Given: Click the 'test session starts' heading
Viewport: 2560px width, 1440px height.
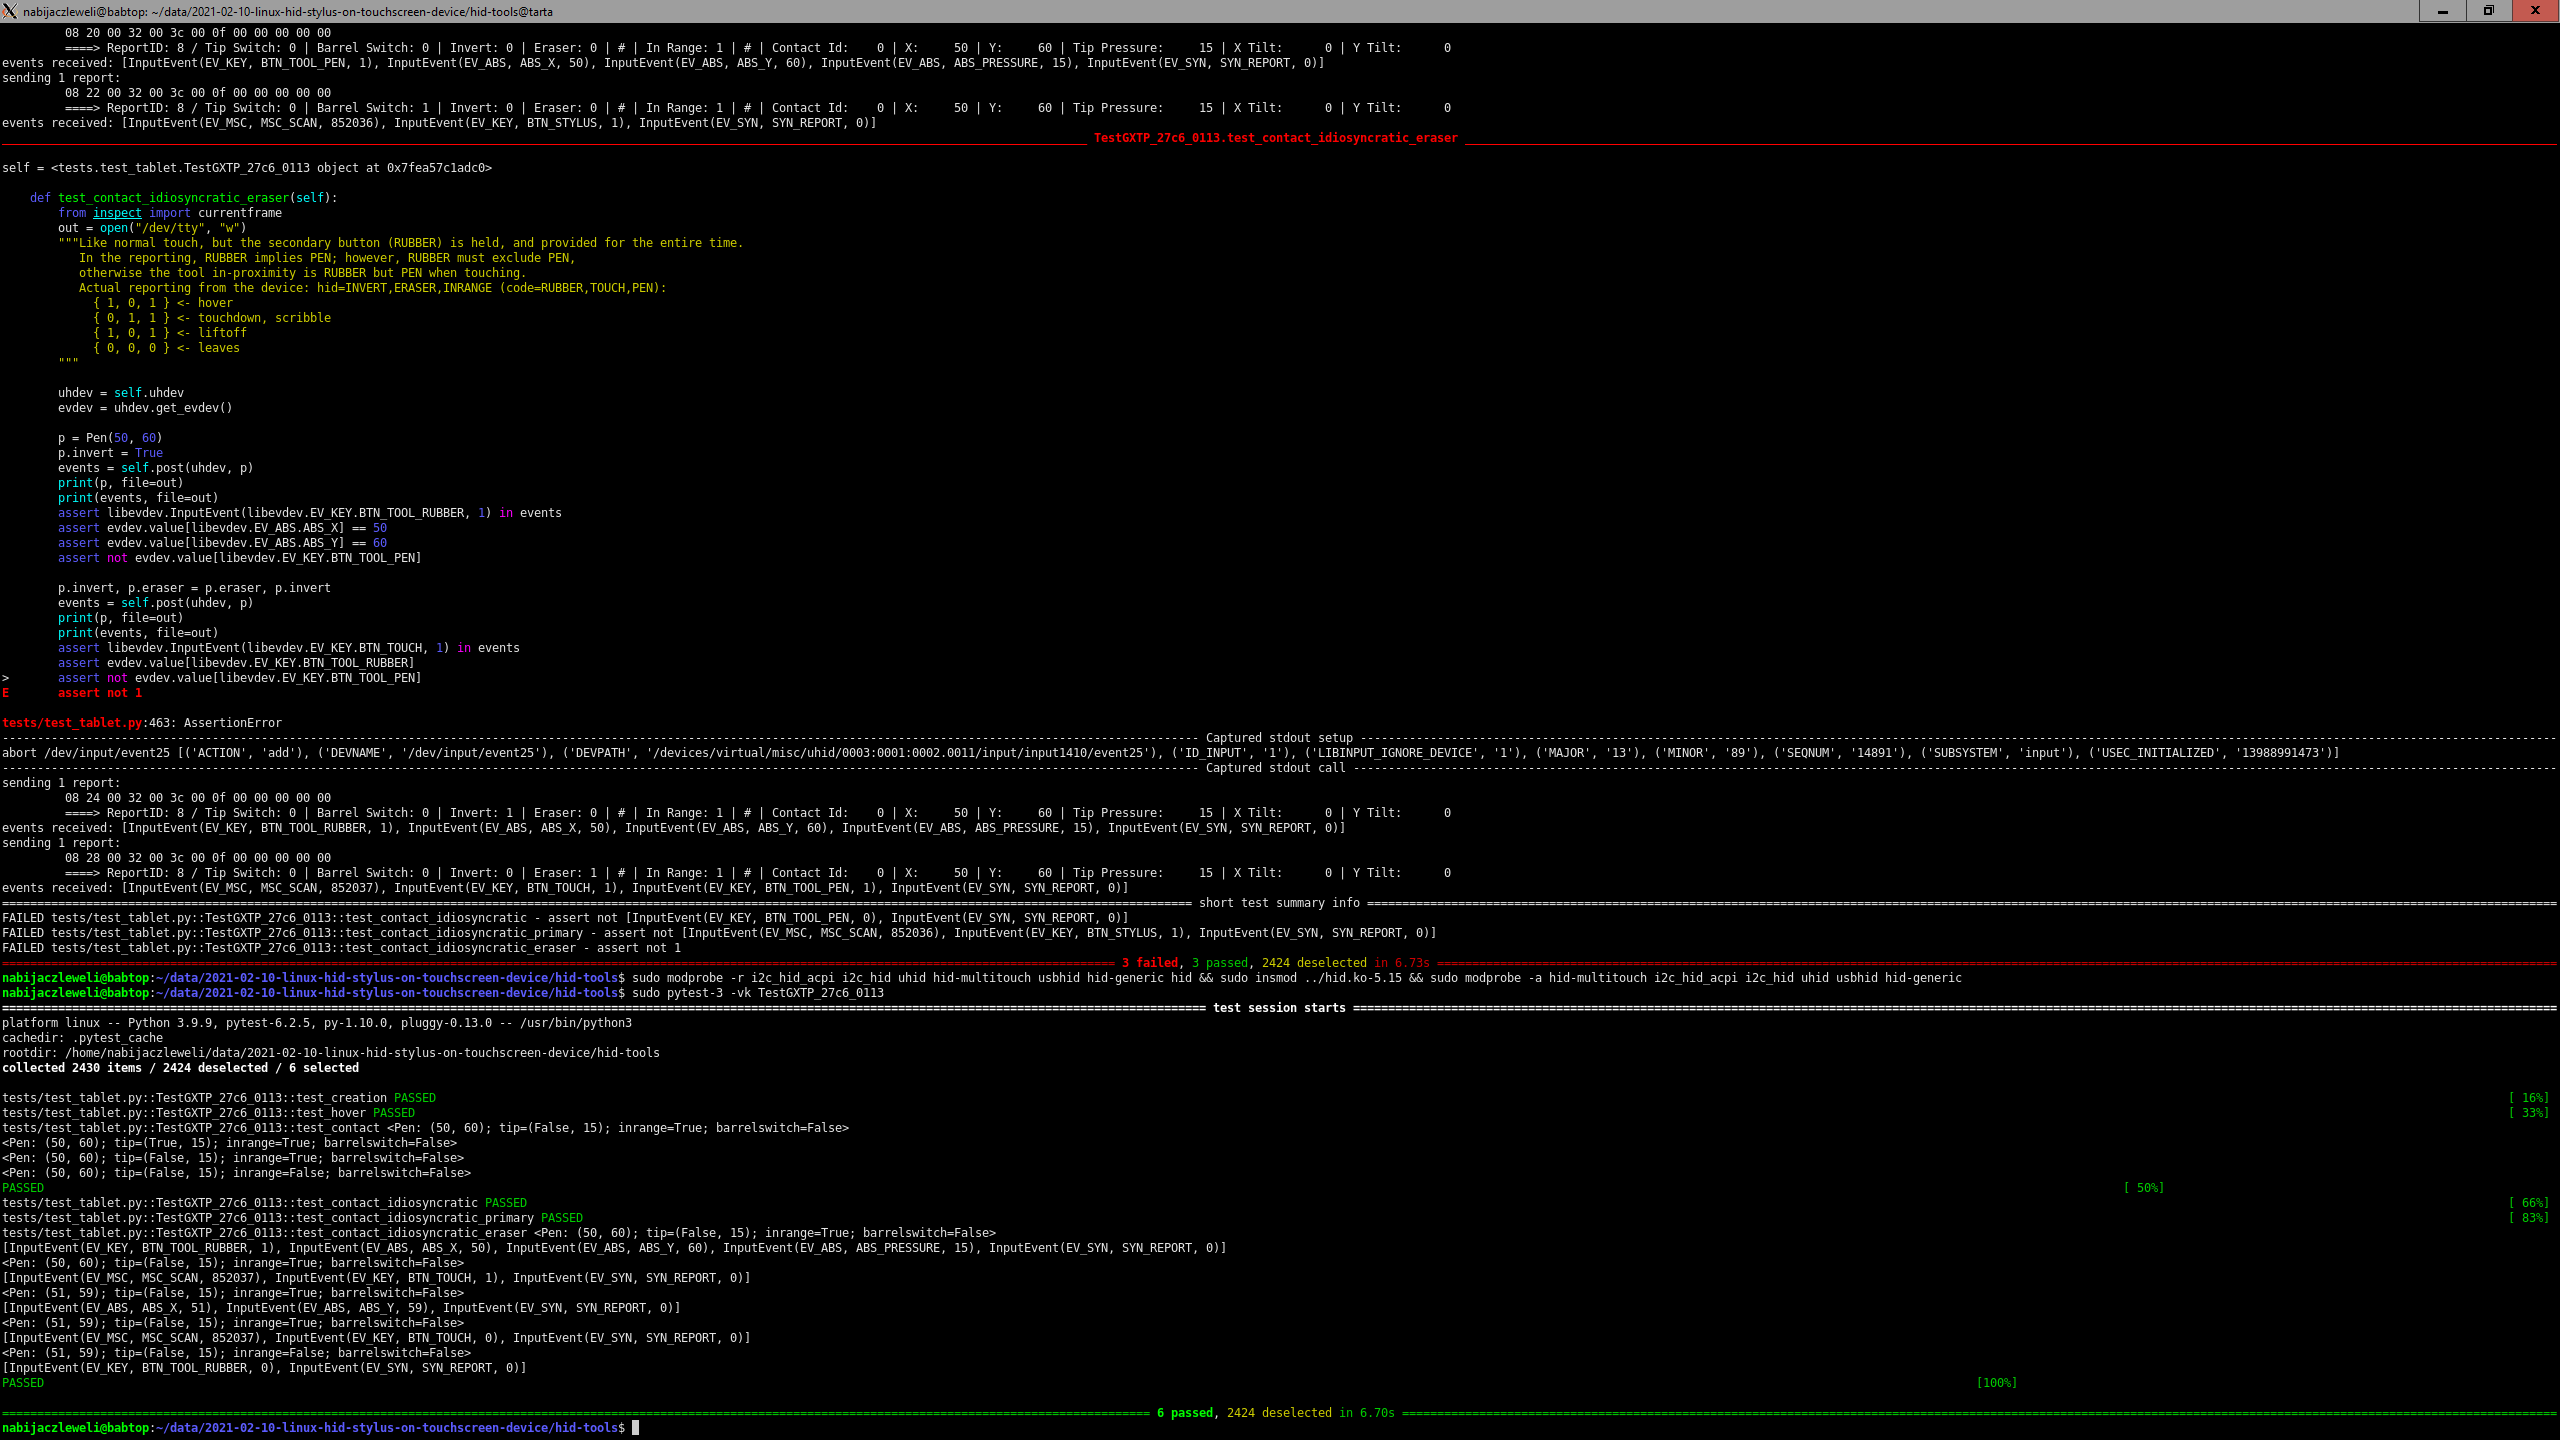Looking at the screenshot, I should click(1279, 1008).
